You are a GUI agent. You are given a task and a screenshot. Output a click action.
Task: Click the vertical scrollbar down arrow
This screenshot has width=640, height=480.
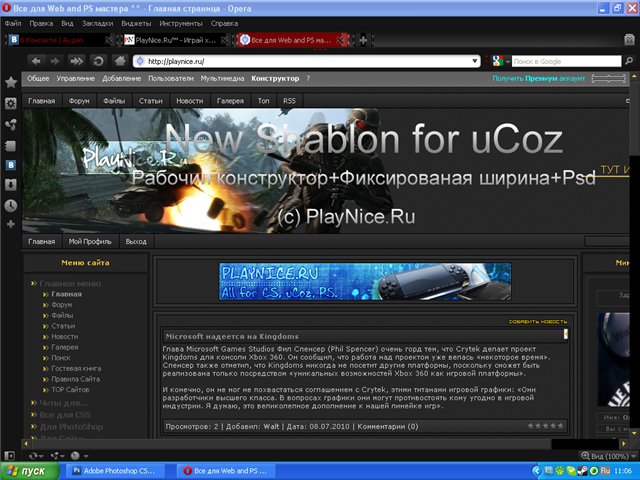tap(634, 433)
